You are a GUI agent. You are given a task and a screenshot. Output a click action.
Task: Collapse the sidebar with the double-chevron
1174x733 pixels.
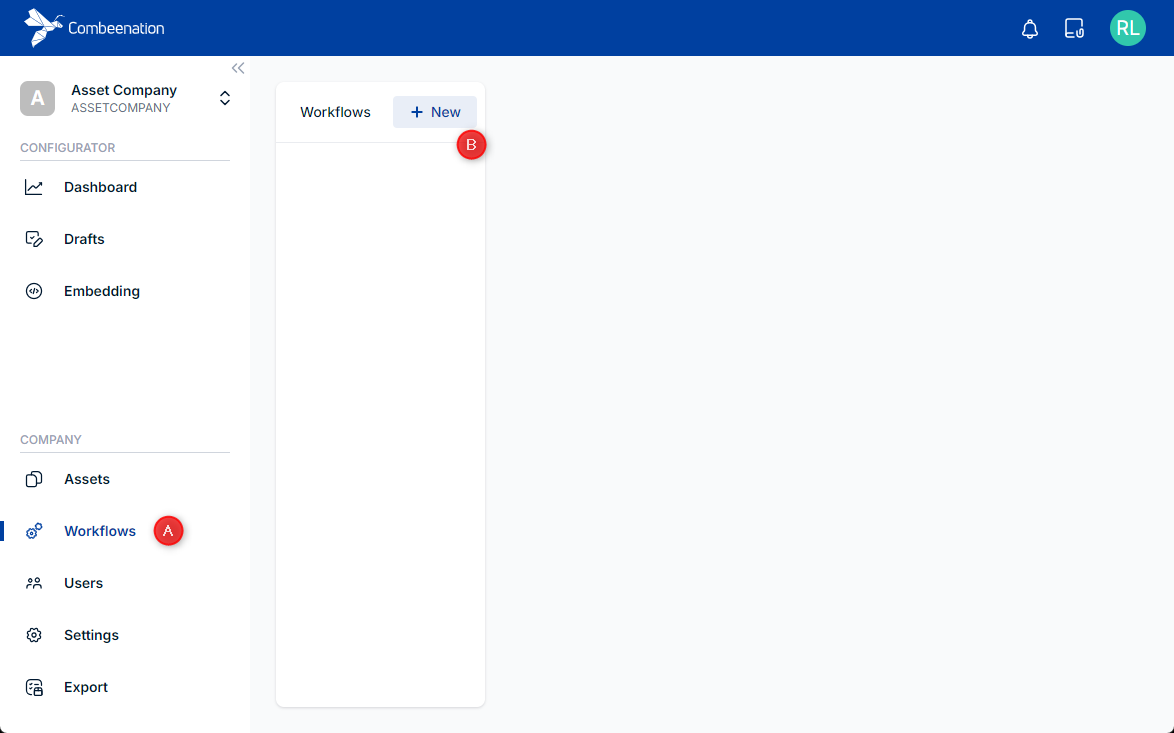[x=238, y=68]
